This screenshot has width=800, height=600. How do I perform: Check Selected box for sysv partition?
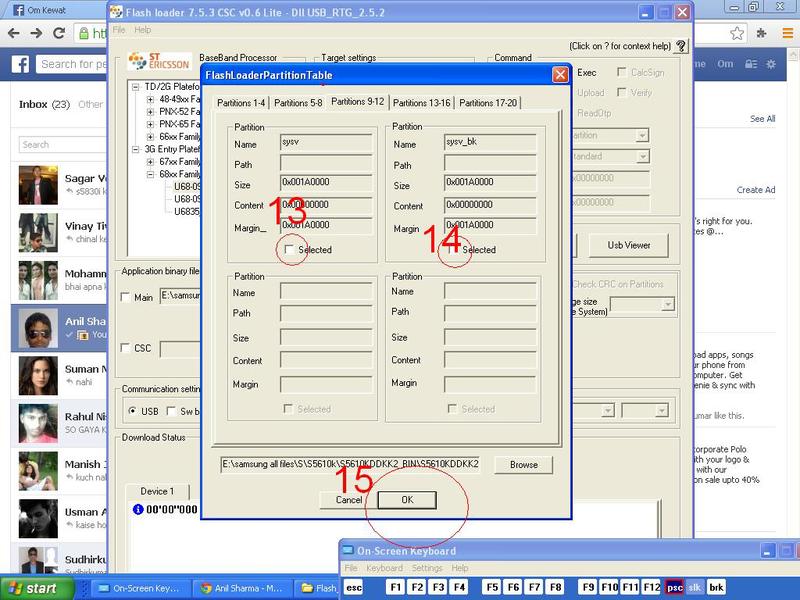point(288,250)
